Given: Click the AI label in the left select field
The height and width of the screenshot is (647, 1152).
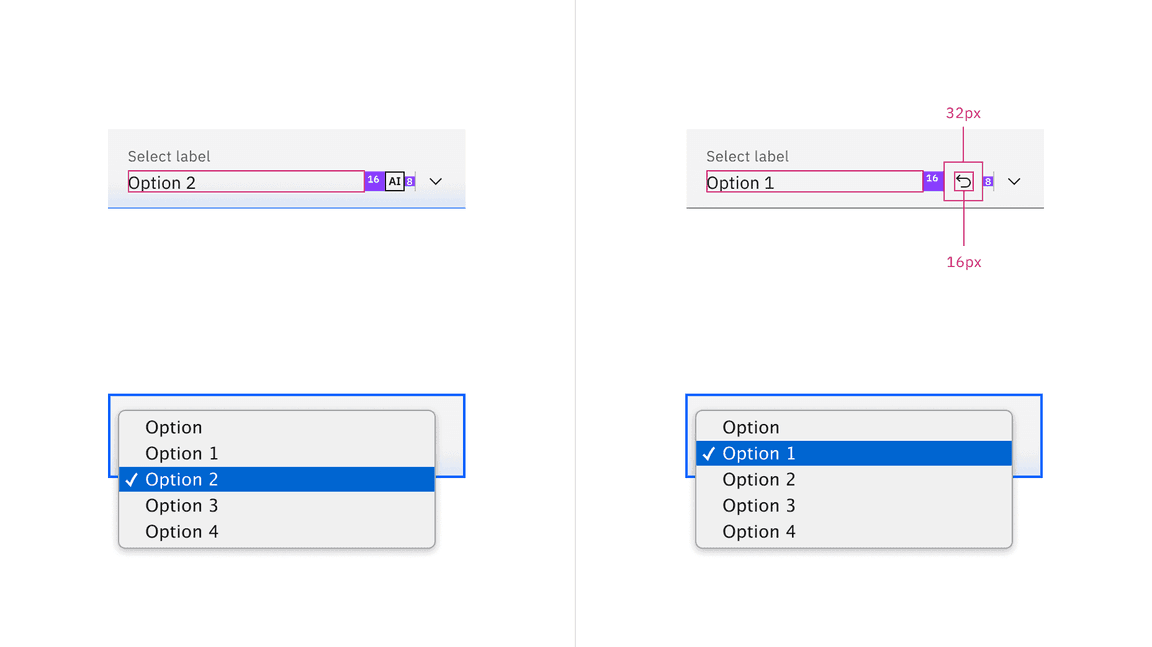Looking at the screenshot, I should (x=394, y=181).
